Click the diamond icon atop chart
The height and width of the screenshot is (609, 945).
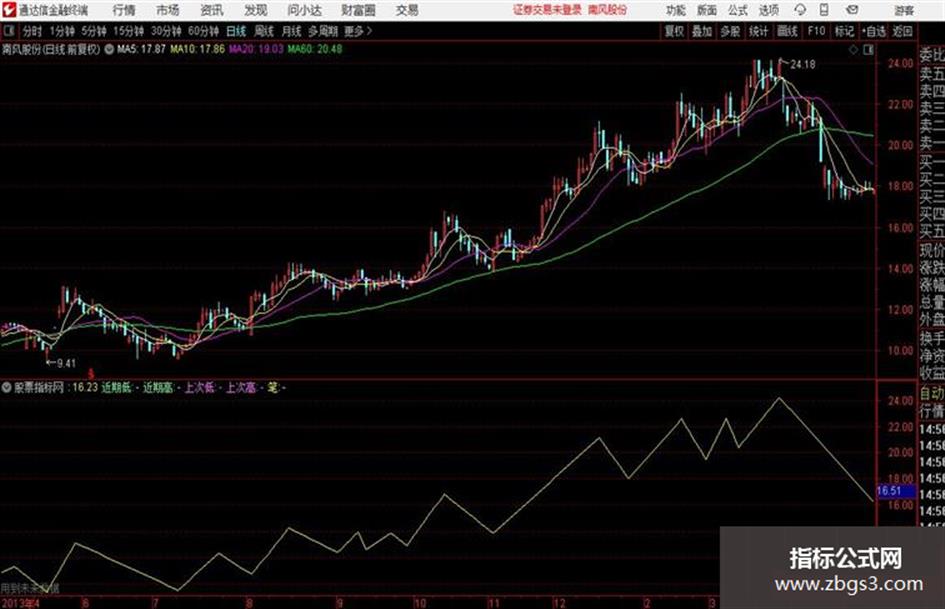tap(853, 50)
